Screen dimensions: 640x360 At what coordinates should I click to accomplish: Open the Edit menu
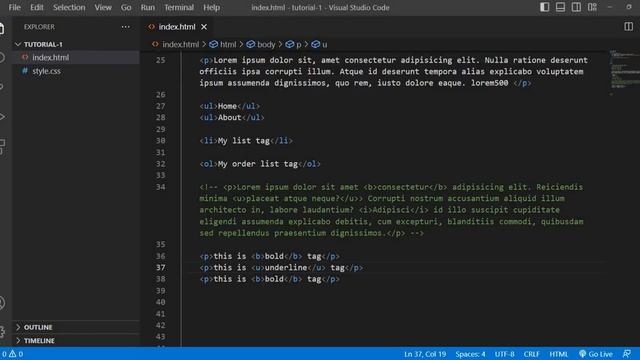pos(36,7)
